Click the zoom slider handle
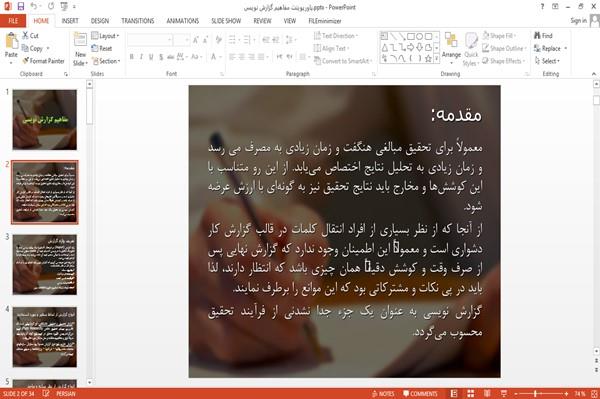The width and height of the screenshot is (600, 399). pyautogui.click(x=535, y=394)
